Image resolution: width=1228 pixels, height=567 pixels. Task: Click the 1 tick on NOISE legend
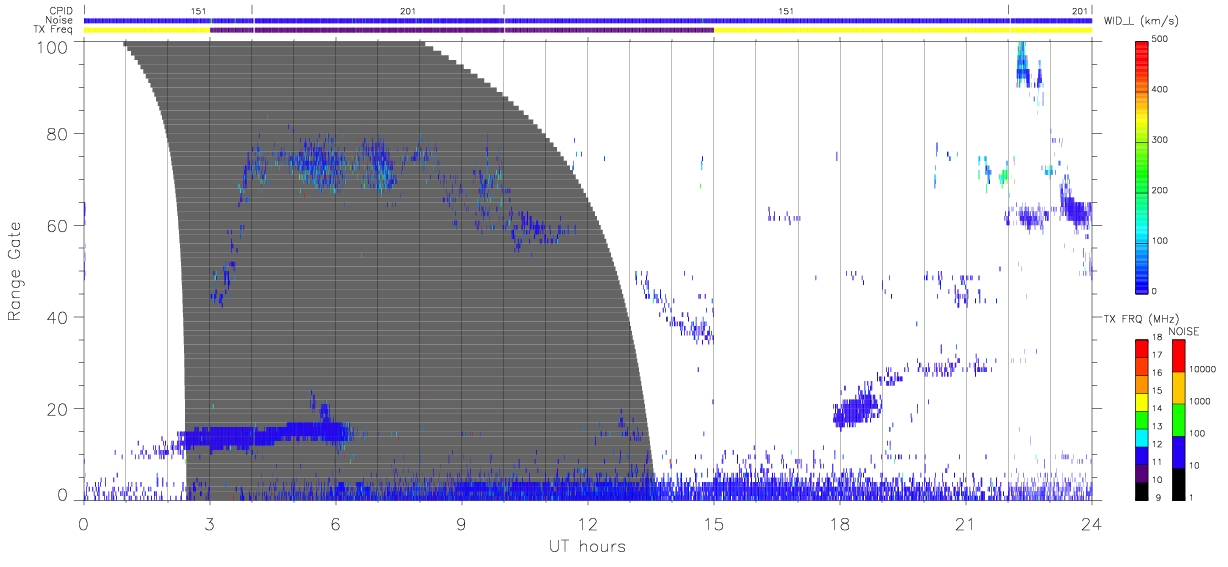(1192, 497)
